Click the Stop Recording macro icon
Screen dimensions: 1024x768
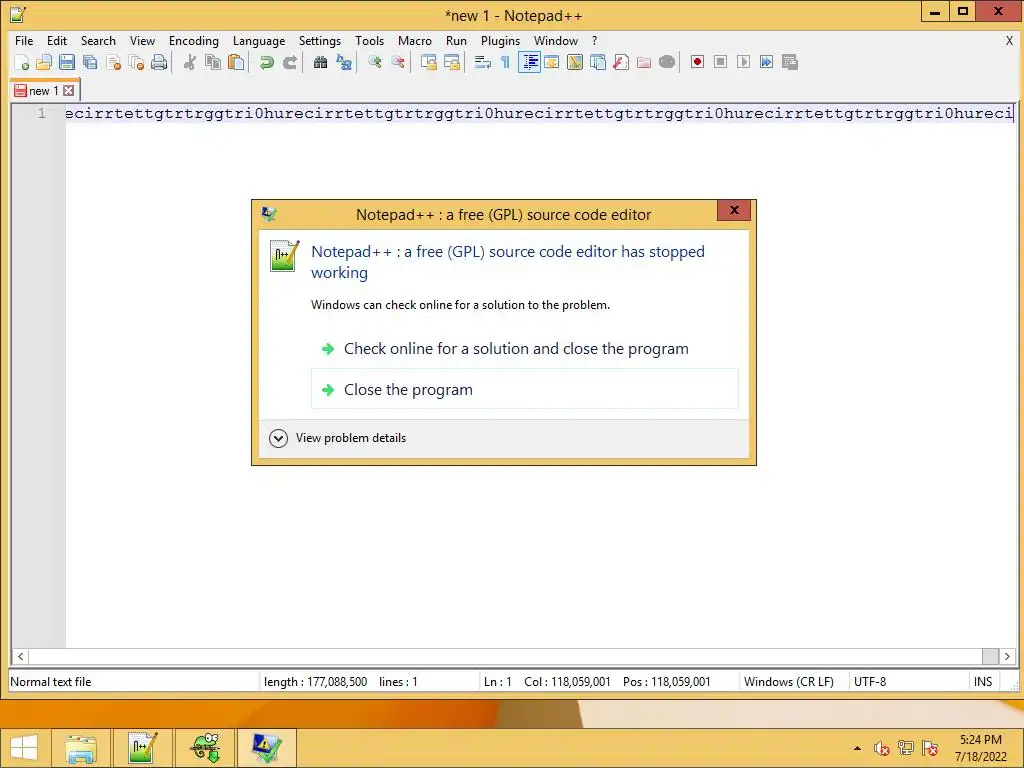[x=720, y=62]
